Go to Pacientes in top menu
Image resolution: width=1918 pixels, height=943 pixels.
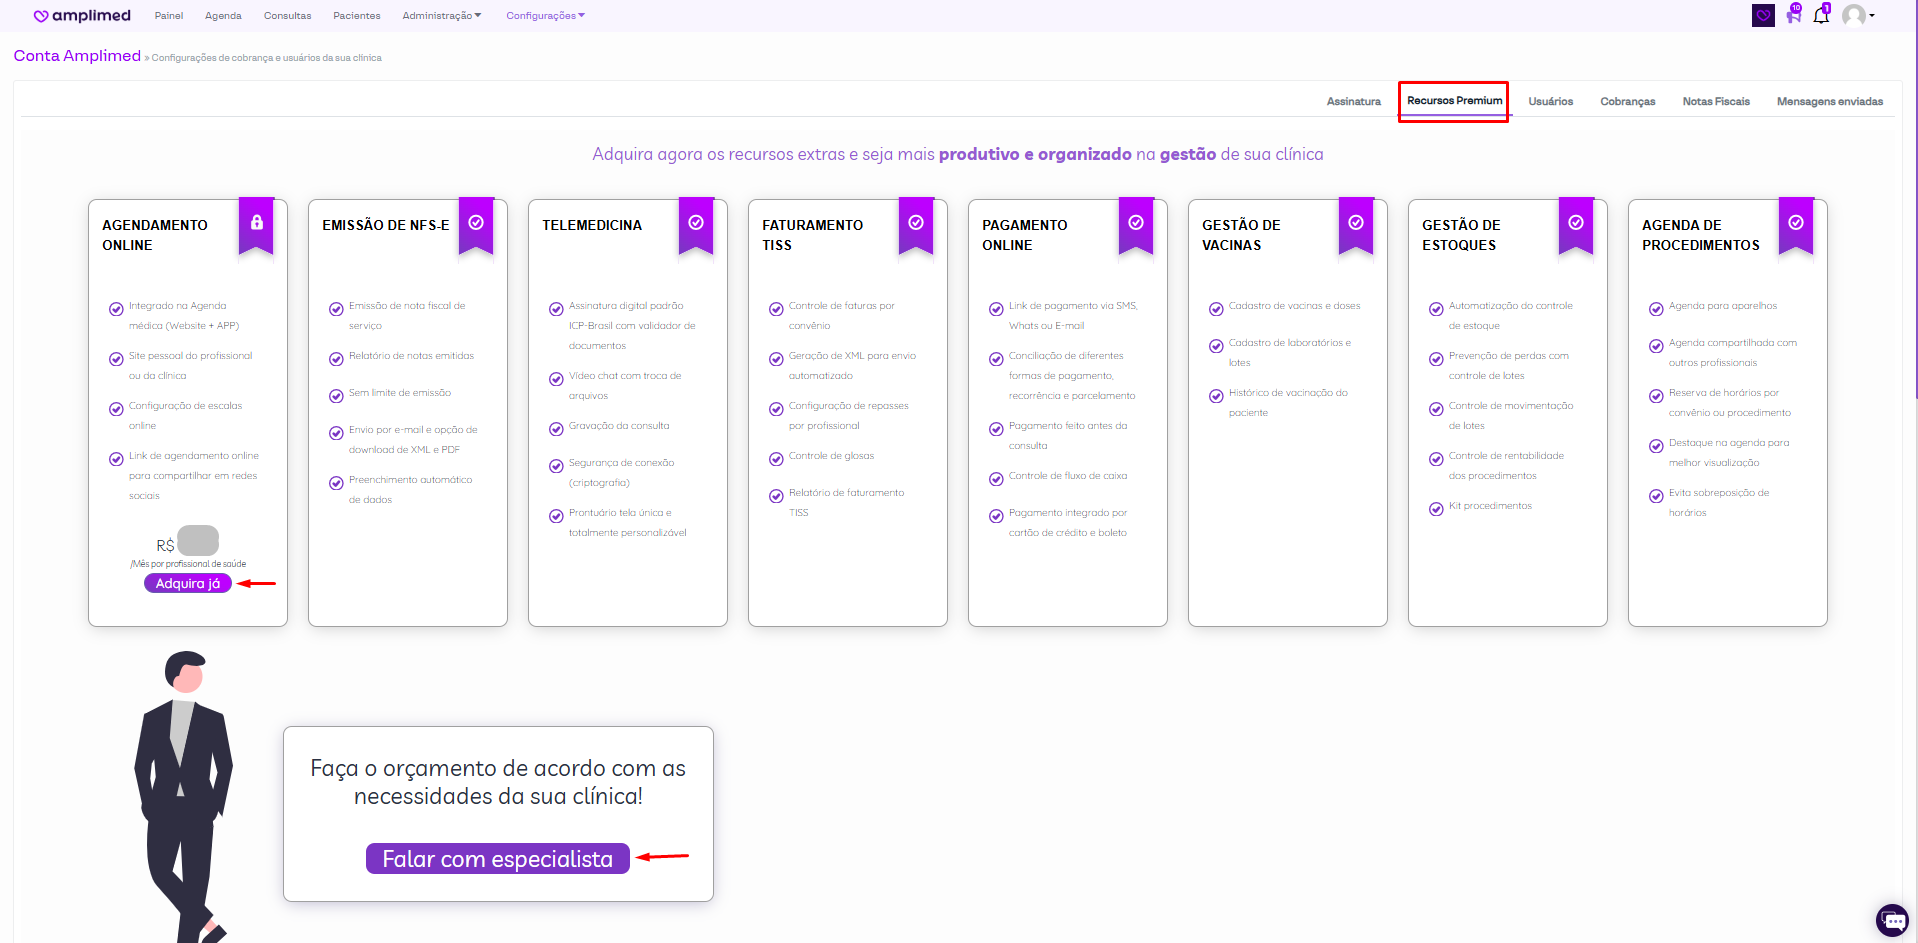356,16
